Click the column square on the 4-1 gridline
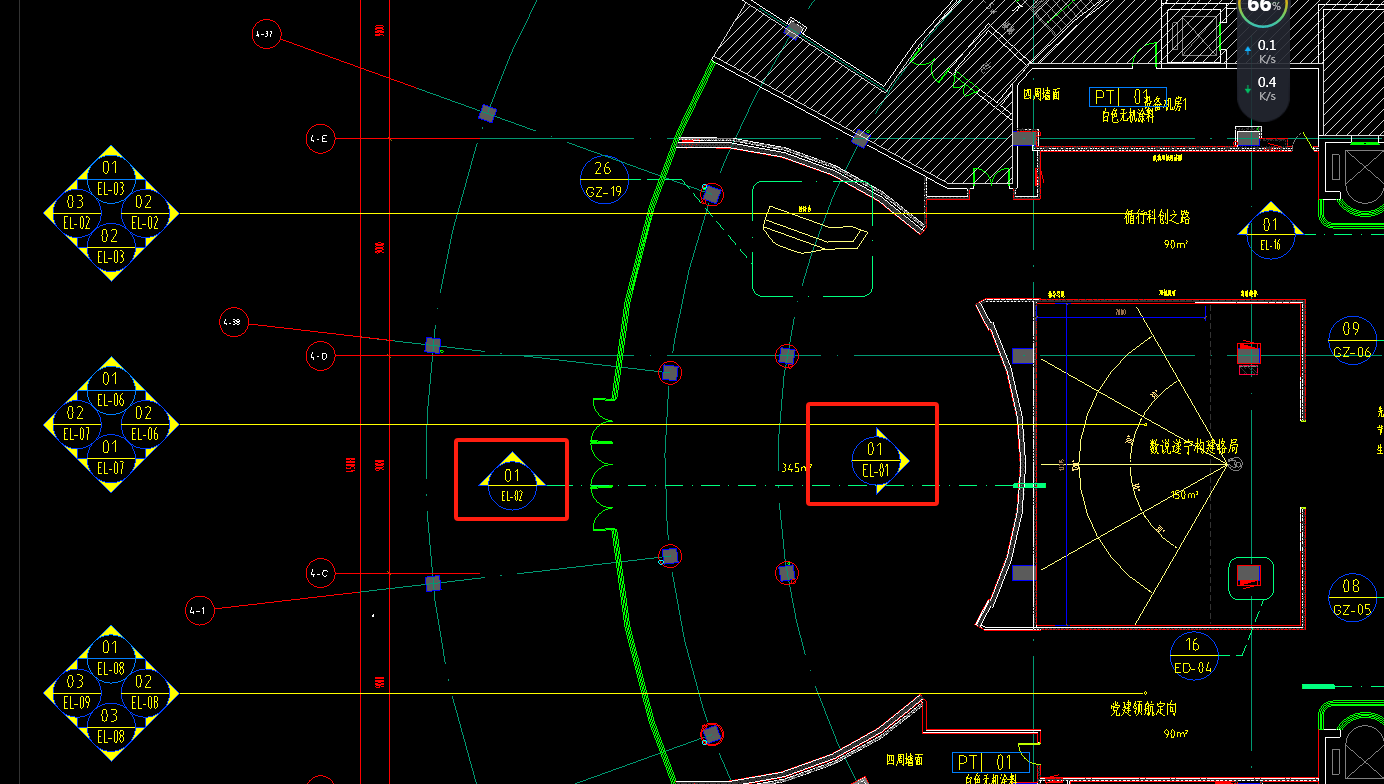Viewport: 1384px width, 784px height. click(x=433, y=583)
